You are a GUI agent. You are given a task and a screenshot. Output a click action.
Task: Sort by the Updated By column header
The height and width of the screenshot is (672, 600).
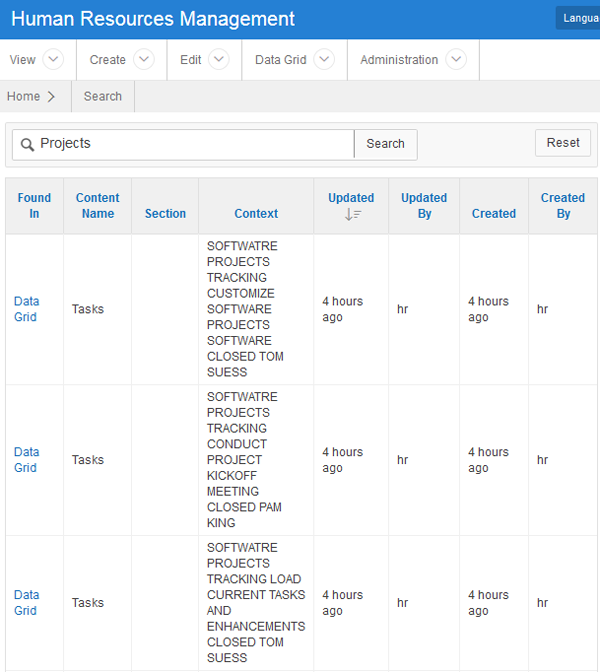(x=424, y=206)
